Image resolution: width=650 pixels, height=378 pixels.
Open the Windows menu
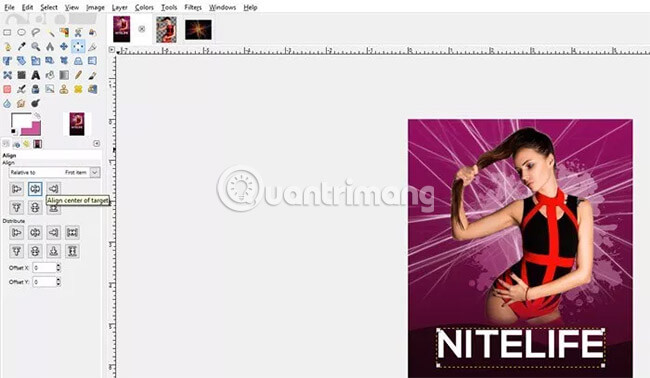point(222,7)
